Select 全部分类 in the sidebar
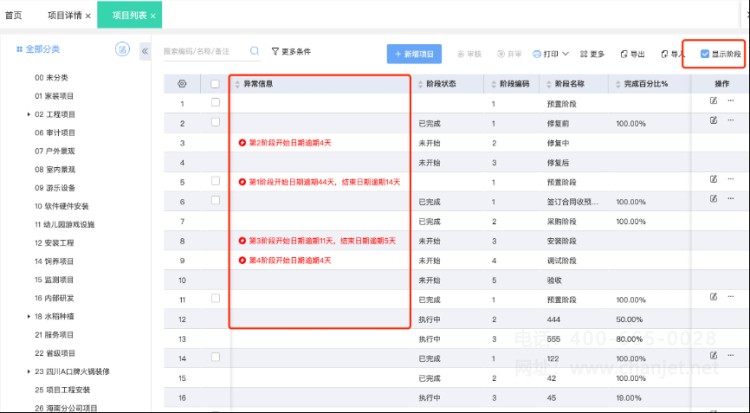The height and width of the screenshot is (413, 750). coord(38,49)
